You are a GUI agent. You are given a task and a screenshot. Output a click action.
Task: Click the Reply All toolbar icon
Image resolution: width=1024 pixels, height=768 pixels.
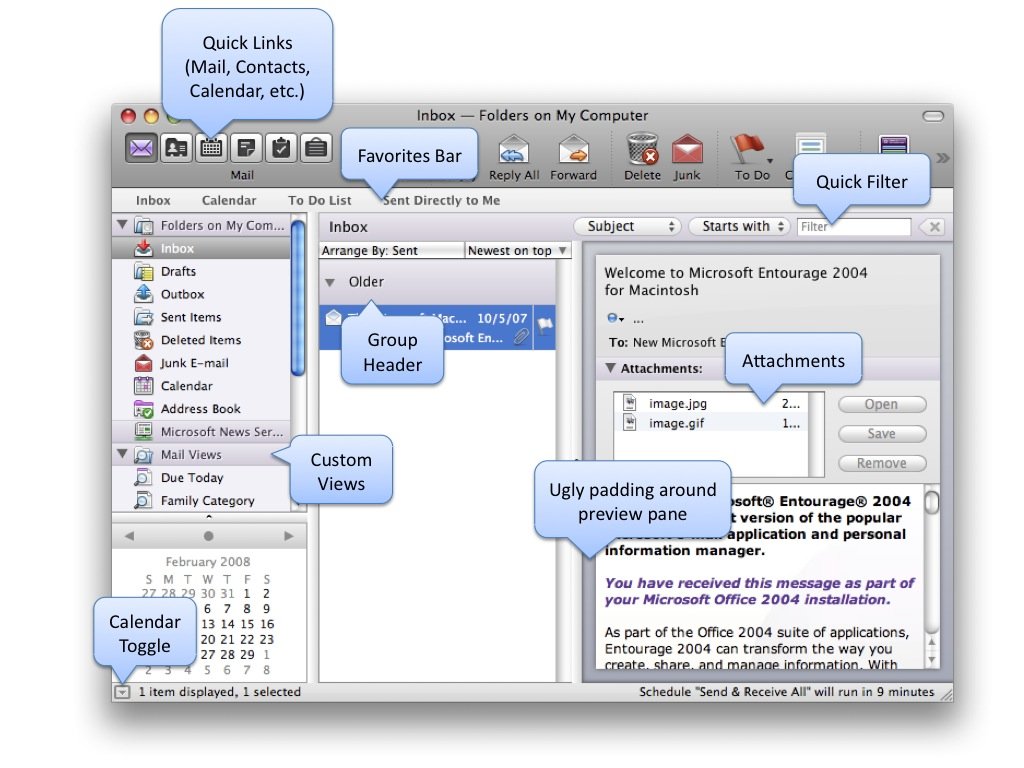514,151
